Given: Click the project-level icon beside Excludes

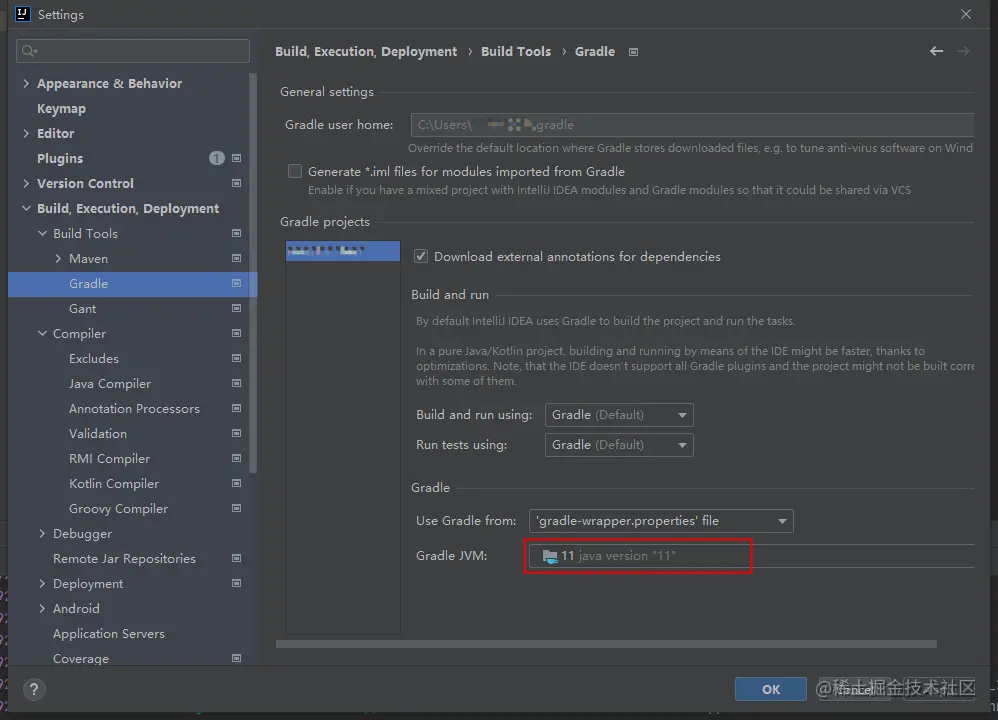Looking at the screenshot, I should pyautogui.click(x=236, y=358).
